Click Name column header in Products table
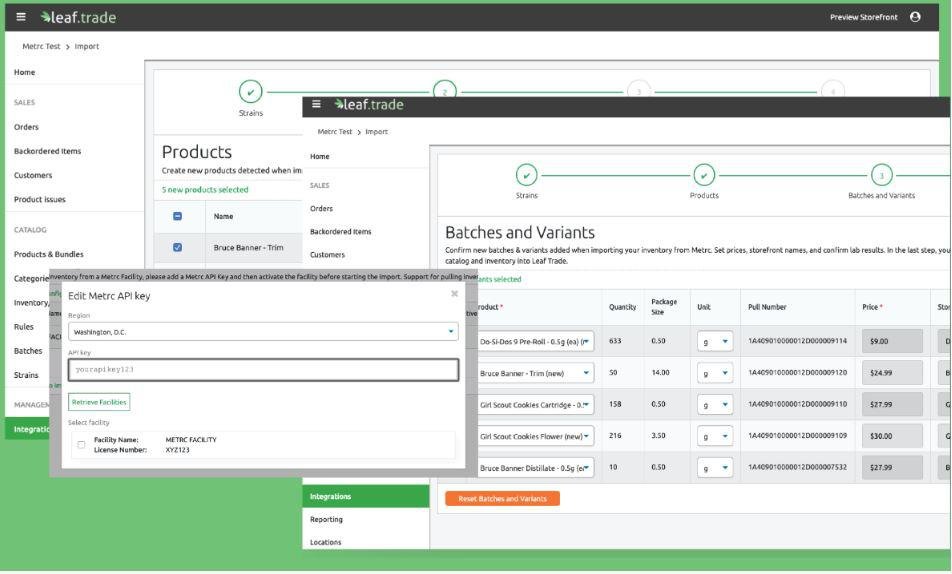 tap(223, 216)
